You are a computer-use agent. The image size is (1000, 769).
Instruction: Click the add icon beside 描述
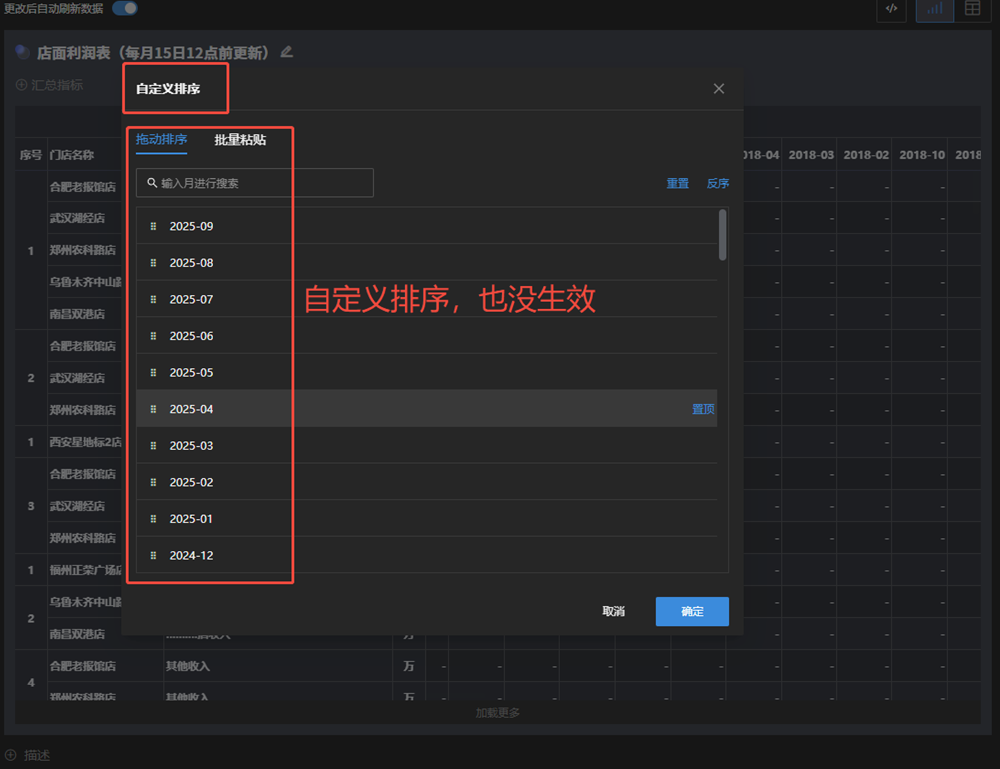coord(10,756)
